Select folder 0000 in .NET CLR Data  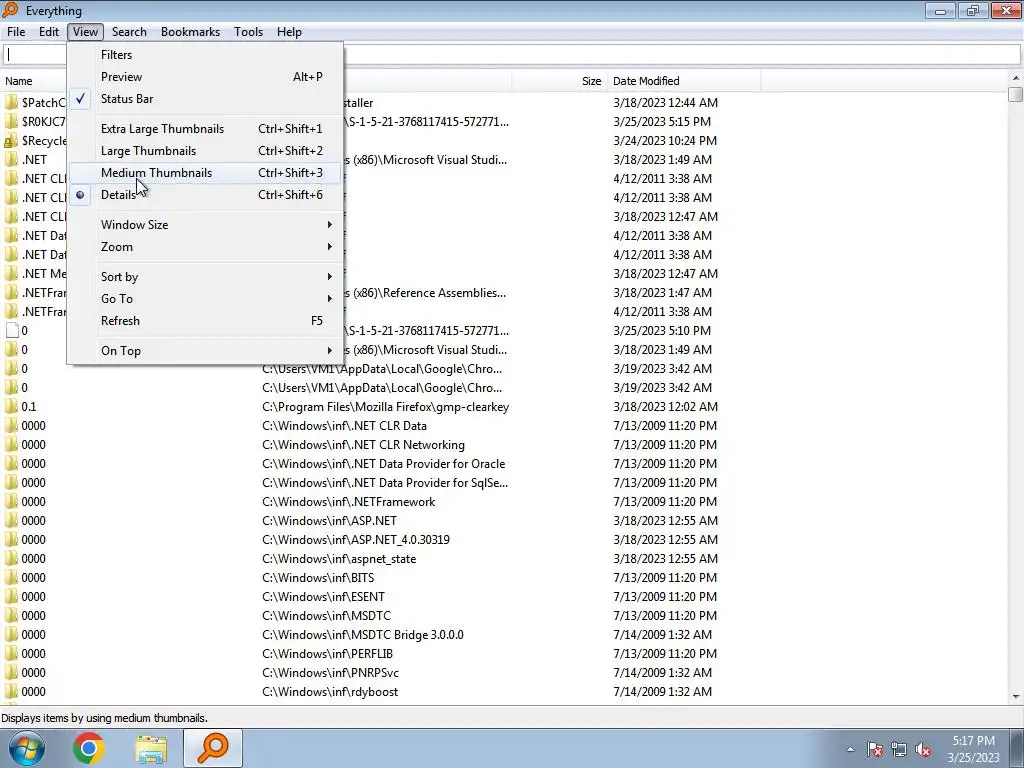point(33,426)
